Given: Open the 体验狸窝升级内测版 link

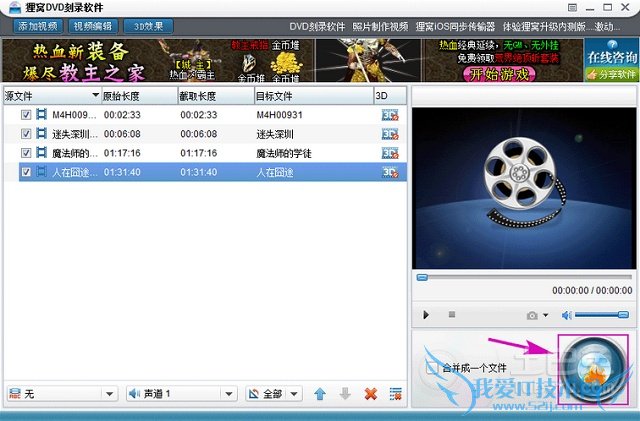Looking at the screenshot, I should pyautogui.click(x=544, y=27).
